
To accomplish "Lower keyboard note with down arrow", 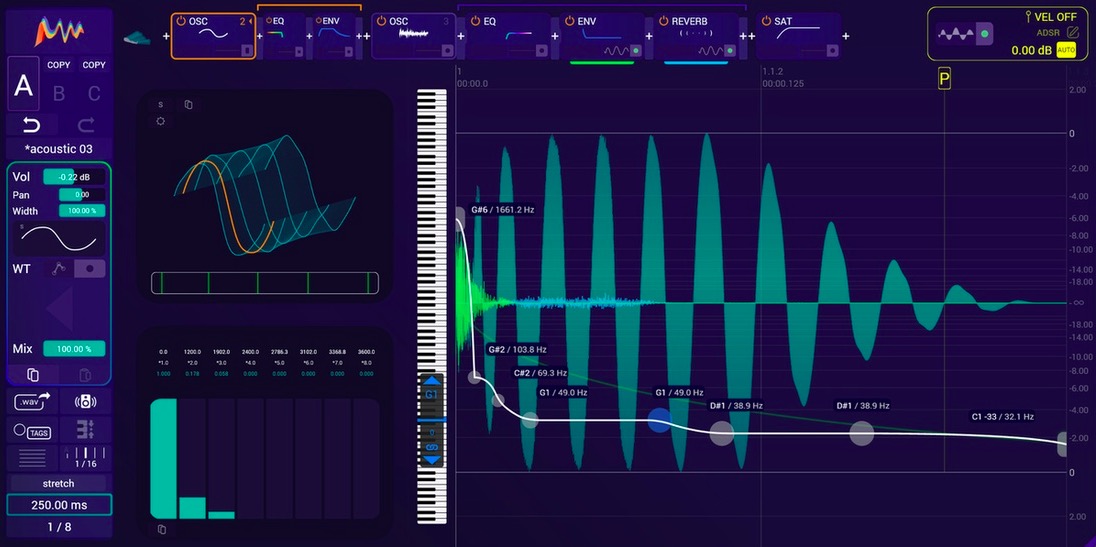I will coord(431,460).
